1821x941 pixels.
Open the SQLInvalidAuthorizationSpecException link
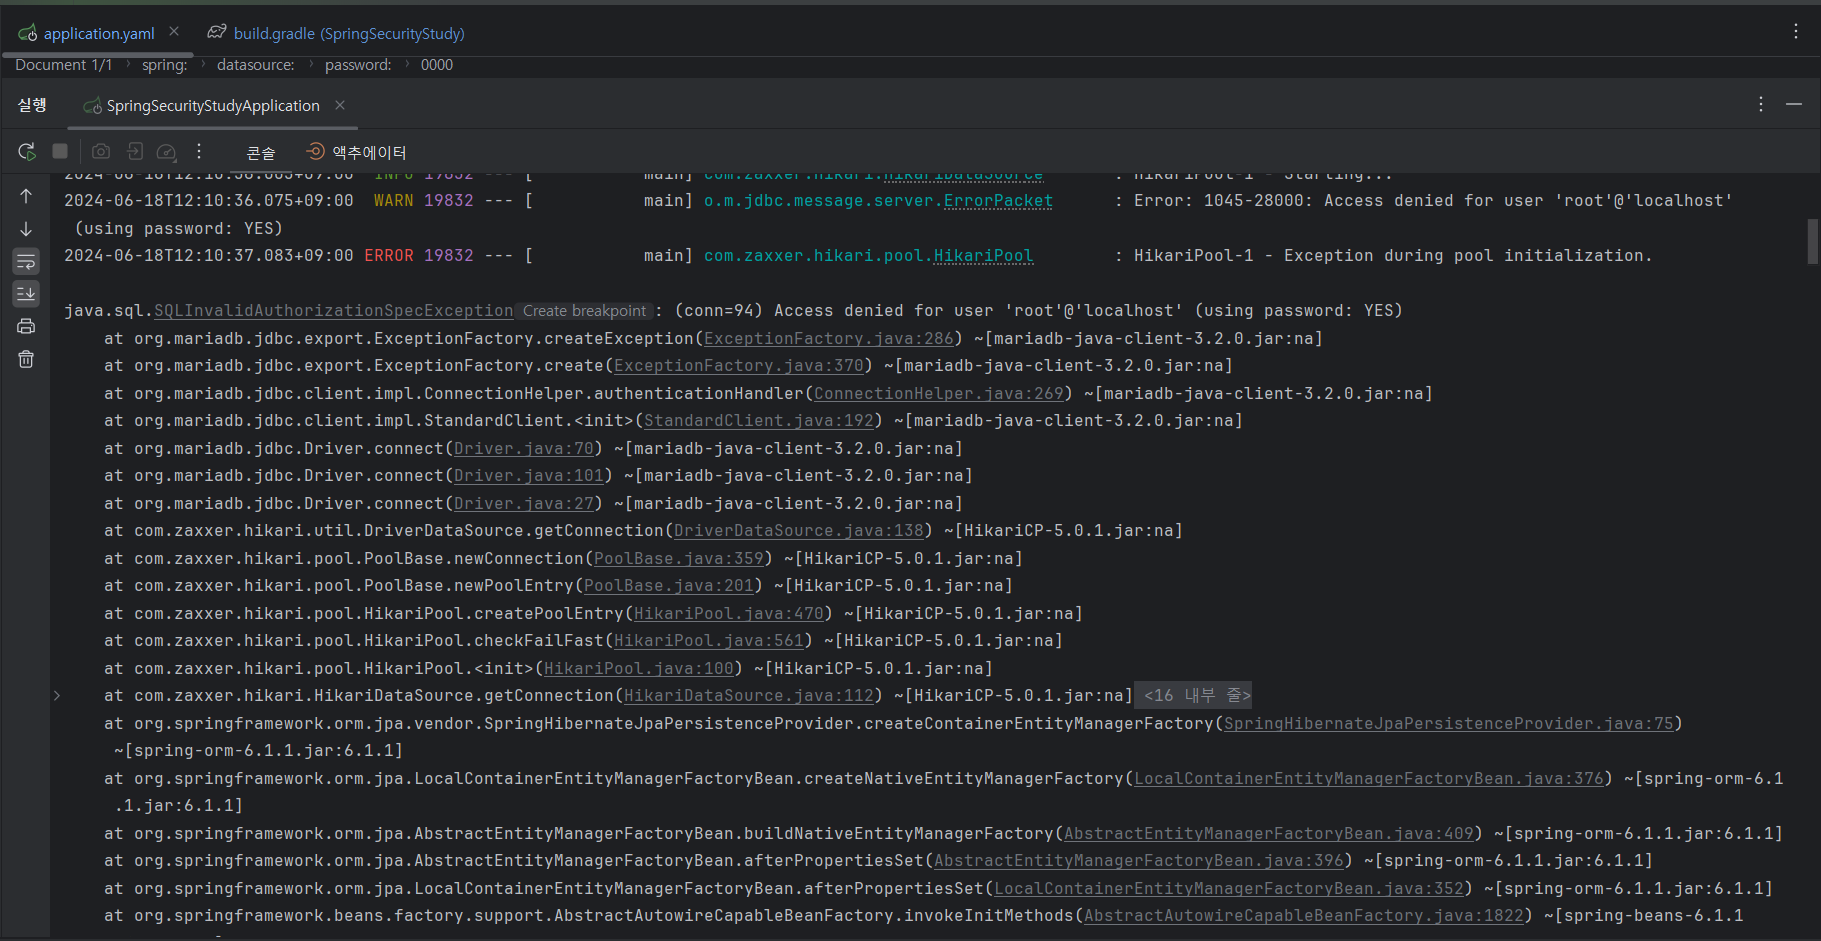334,311
